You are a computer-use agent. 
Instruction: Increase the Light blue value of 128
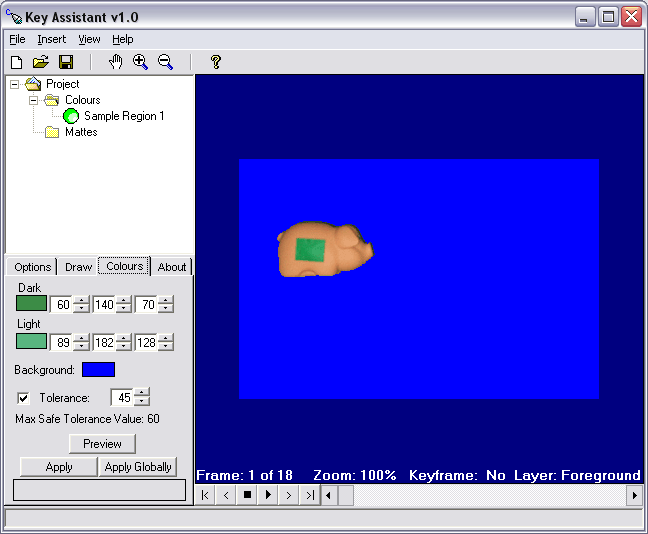pyautogui.click(x=166, y=338)
